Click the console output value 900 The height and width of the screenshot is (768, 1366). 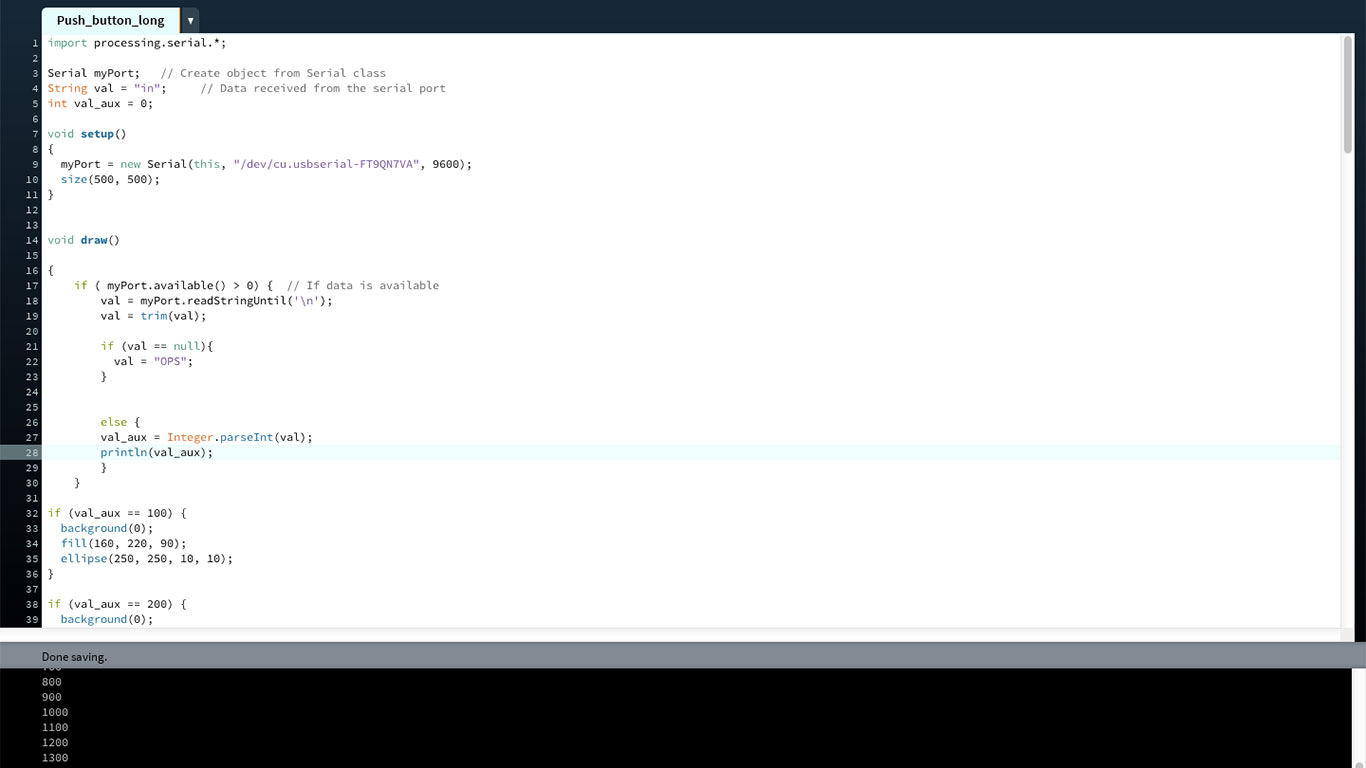52,697
